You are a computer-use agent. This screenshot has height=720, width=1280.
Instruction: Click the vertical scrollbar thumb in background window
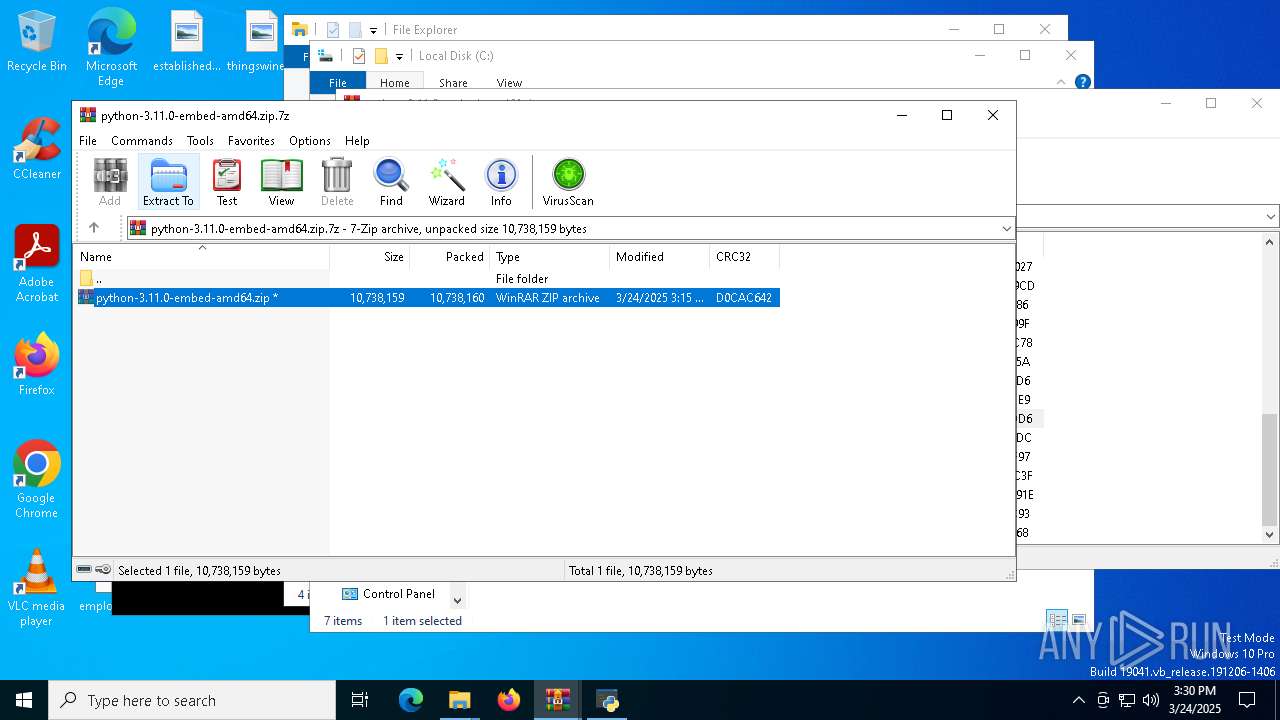1270,470
